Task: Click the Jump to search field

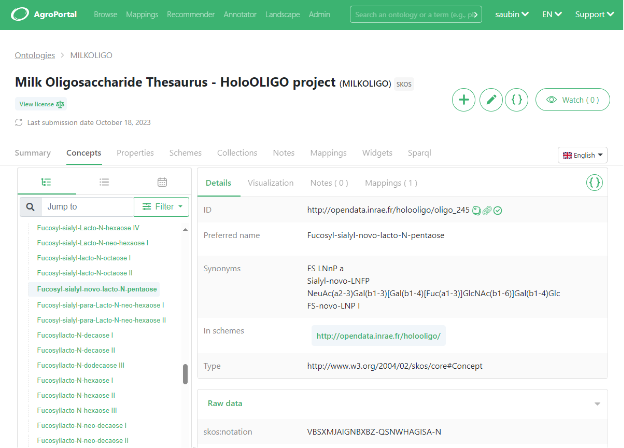Action: point(88,207)
